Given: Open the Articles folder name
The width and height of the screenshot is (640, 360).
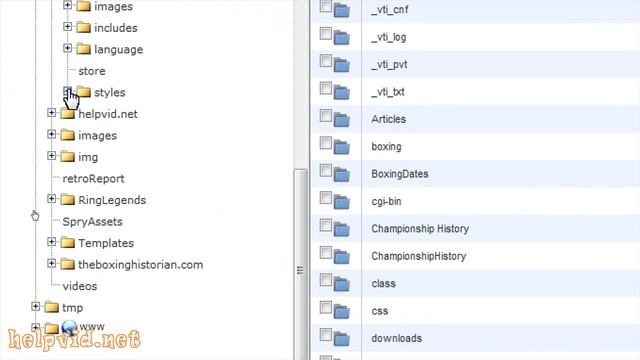Looking at the screenshot, I should pyautogui.click(x=389, y=119).
